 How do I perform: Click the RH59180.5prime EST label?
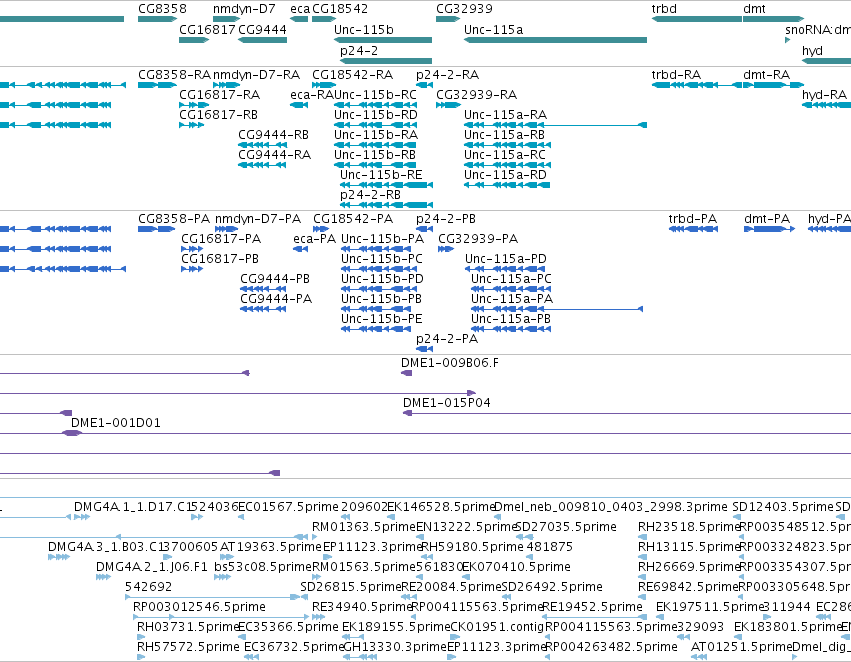(x=472, y=546)
